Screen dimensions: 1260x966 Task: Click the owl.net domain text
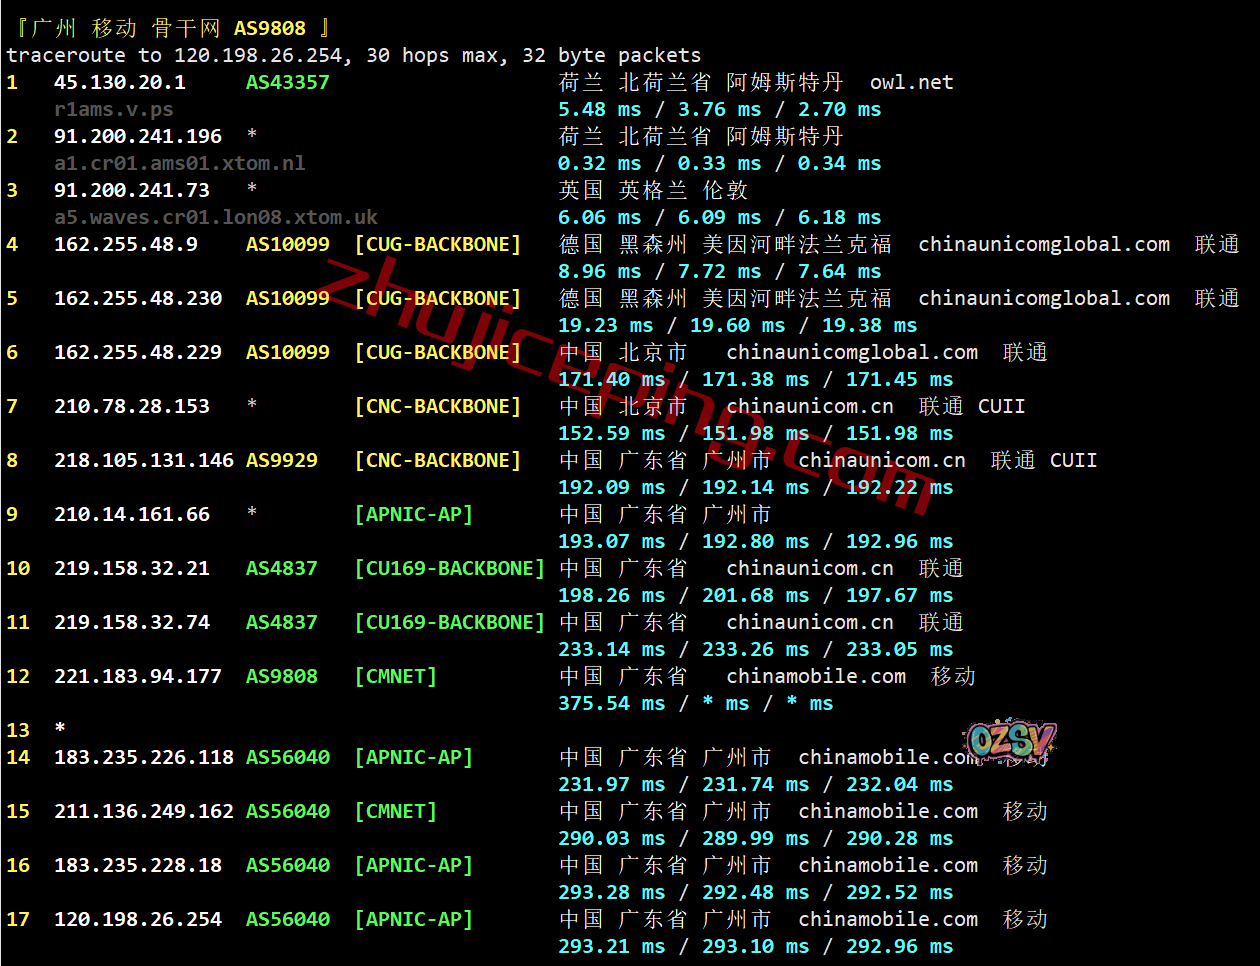911,82
